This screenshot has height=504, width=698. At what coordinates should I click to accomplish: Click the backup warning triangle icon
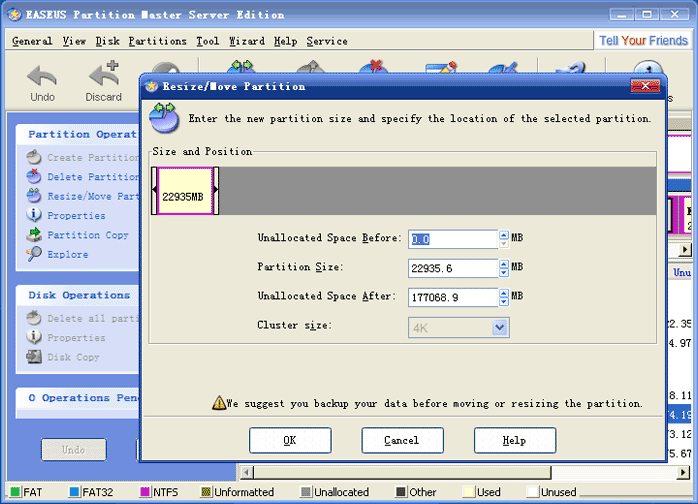[219, 403]
